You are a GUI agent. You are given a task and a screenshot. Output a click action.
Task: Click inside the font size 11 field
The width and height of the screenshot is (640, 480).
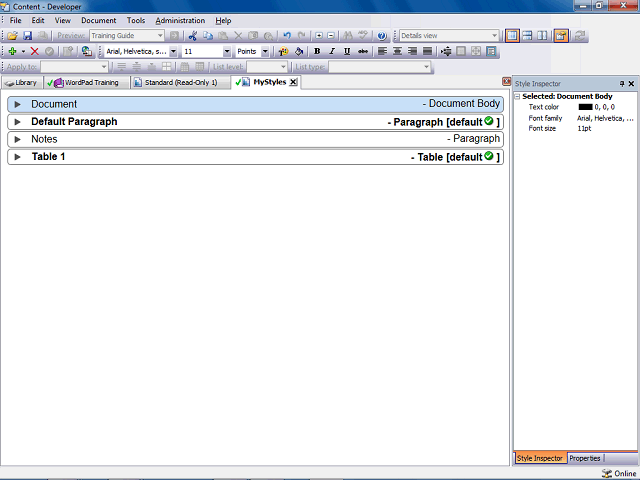coord(202,51)
